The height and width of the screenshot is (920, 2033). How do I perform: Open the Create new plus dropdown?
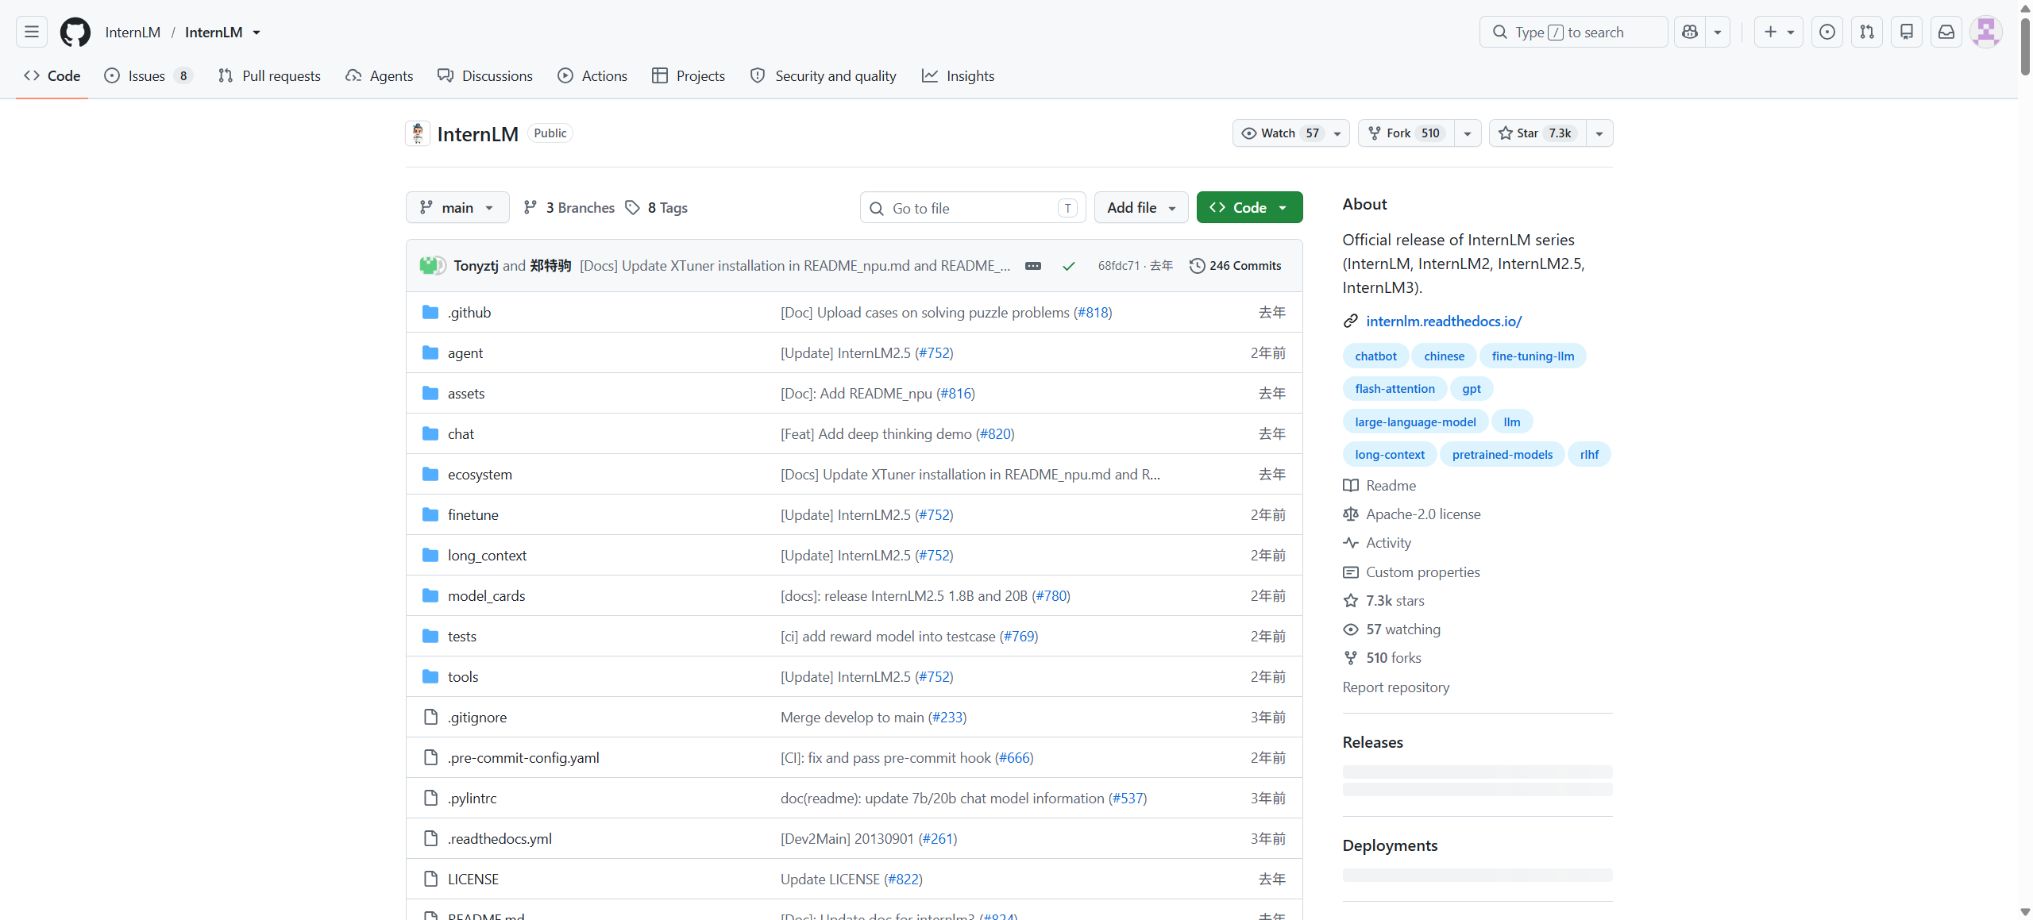pyautogui.click(x=1779, y=32)
